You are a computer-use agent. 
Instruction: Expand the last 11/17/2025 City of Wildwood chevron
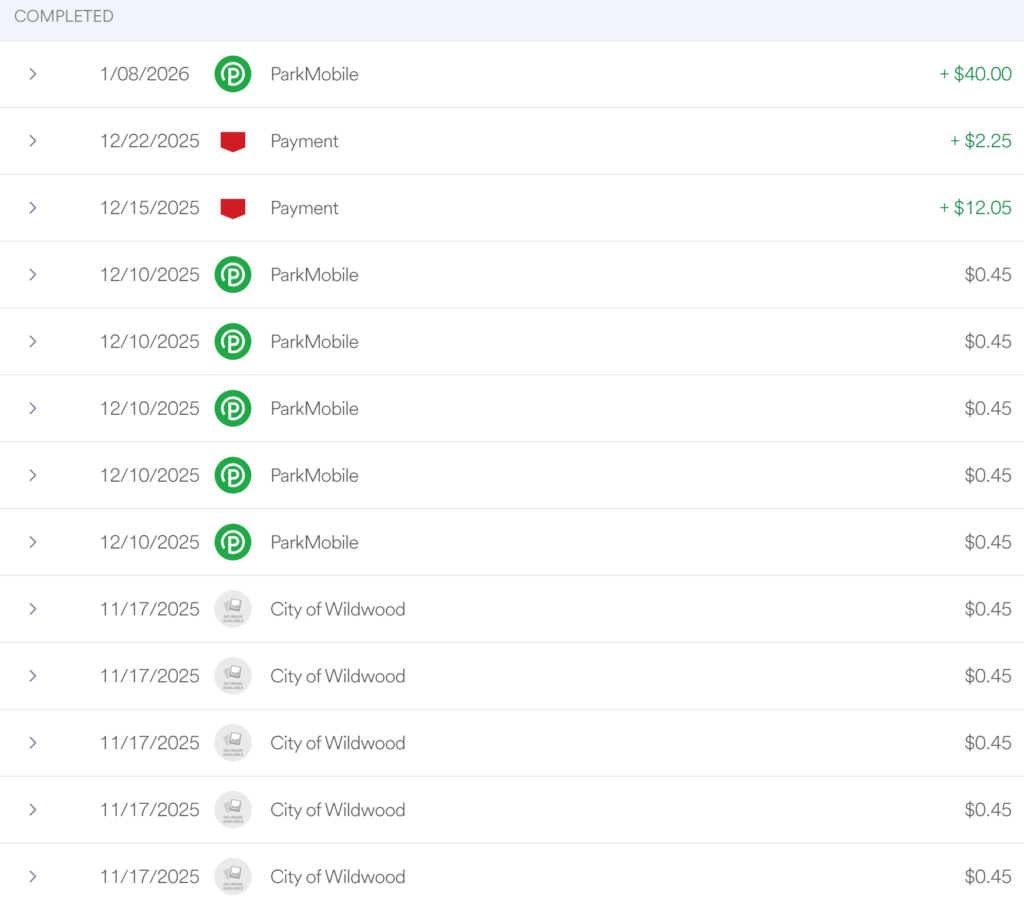click(33, 876)
